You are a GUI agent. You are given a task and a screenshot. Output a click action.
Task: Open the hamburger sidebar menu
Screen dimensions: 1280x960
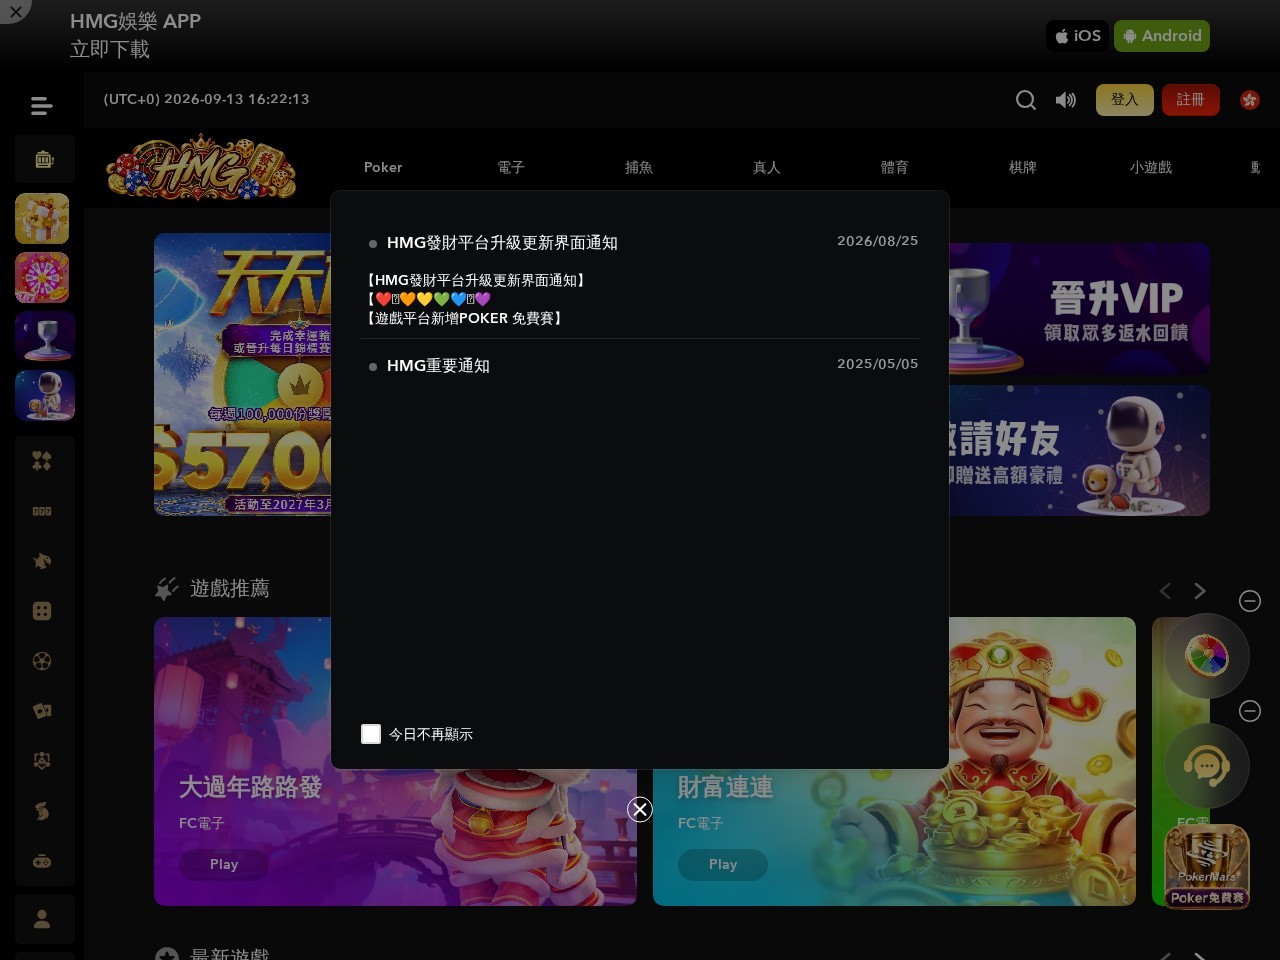point(42,106)
